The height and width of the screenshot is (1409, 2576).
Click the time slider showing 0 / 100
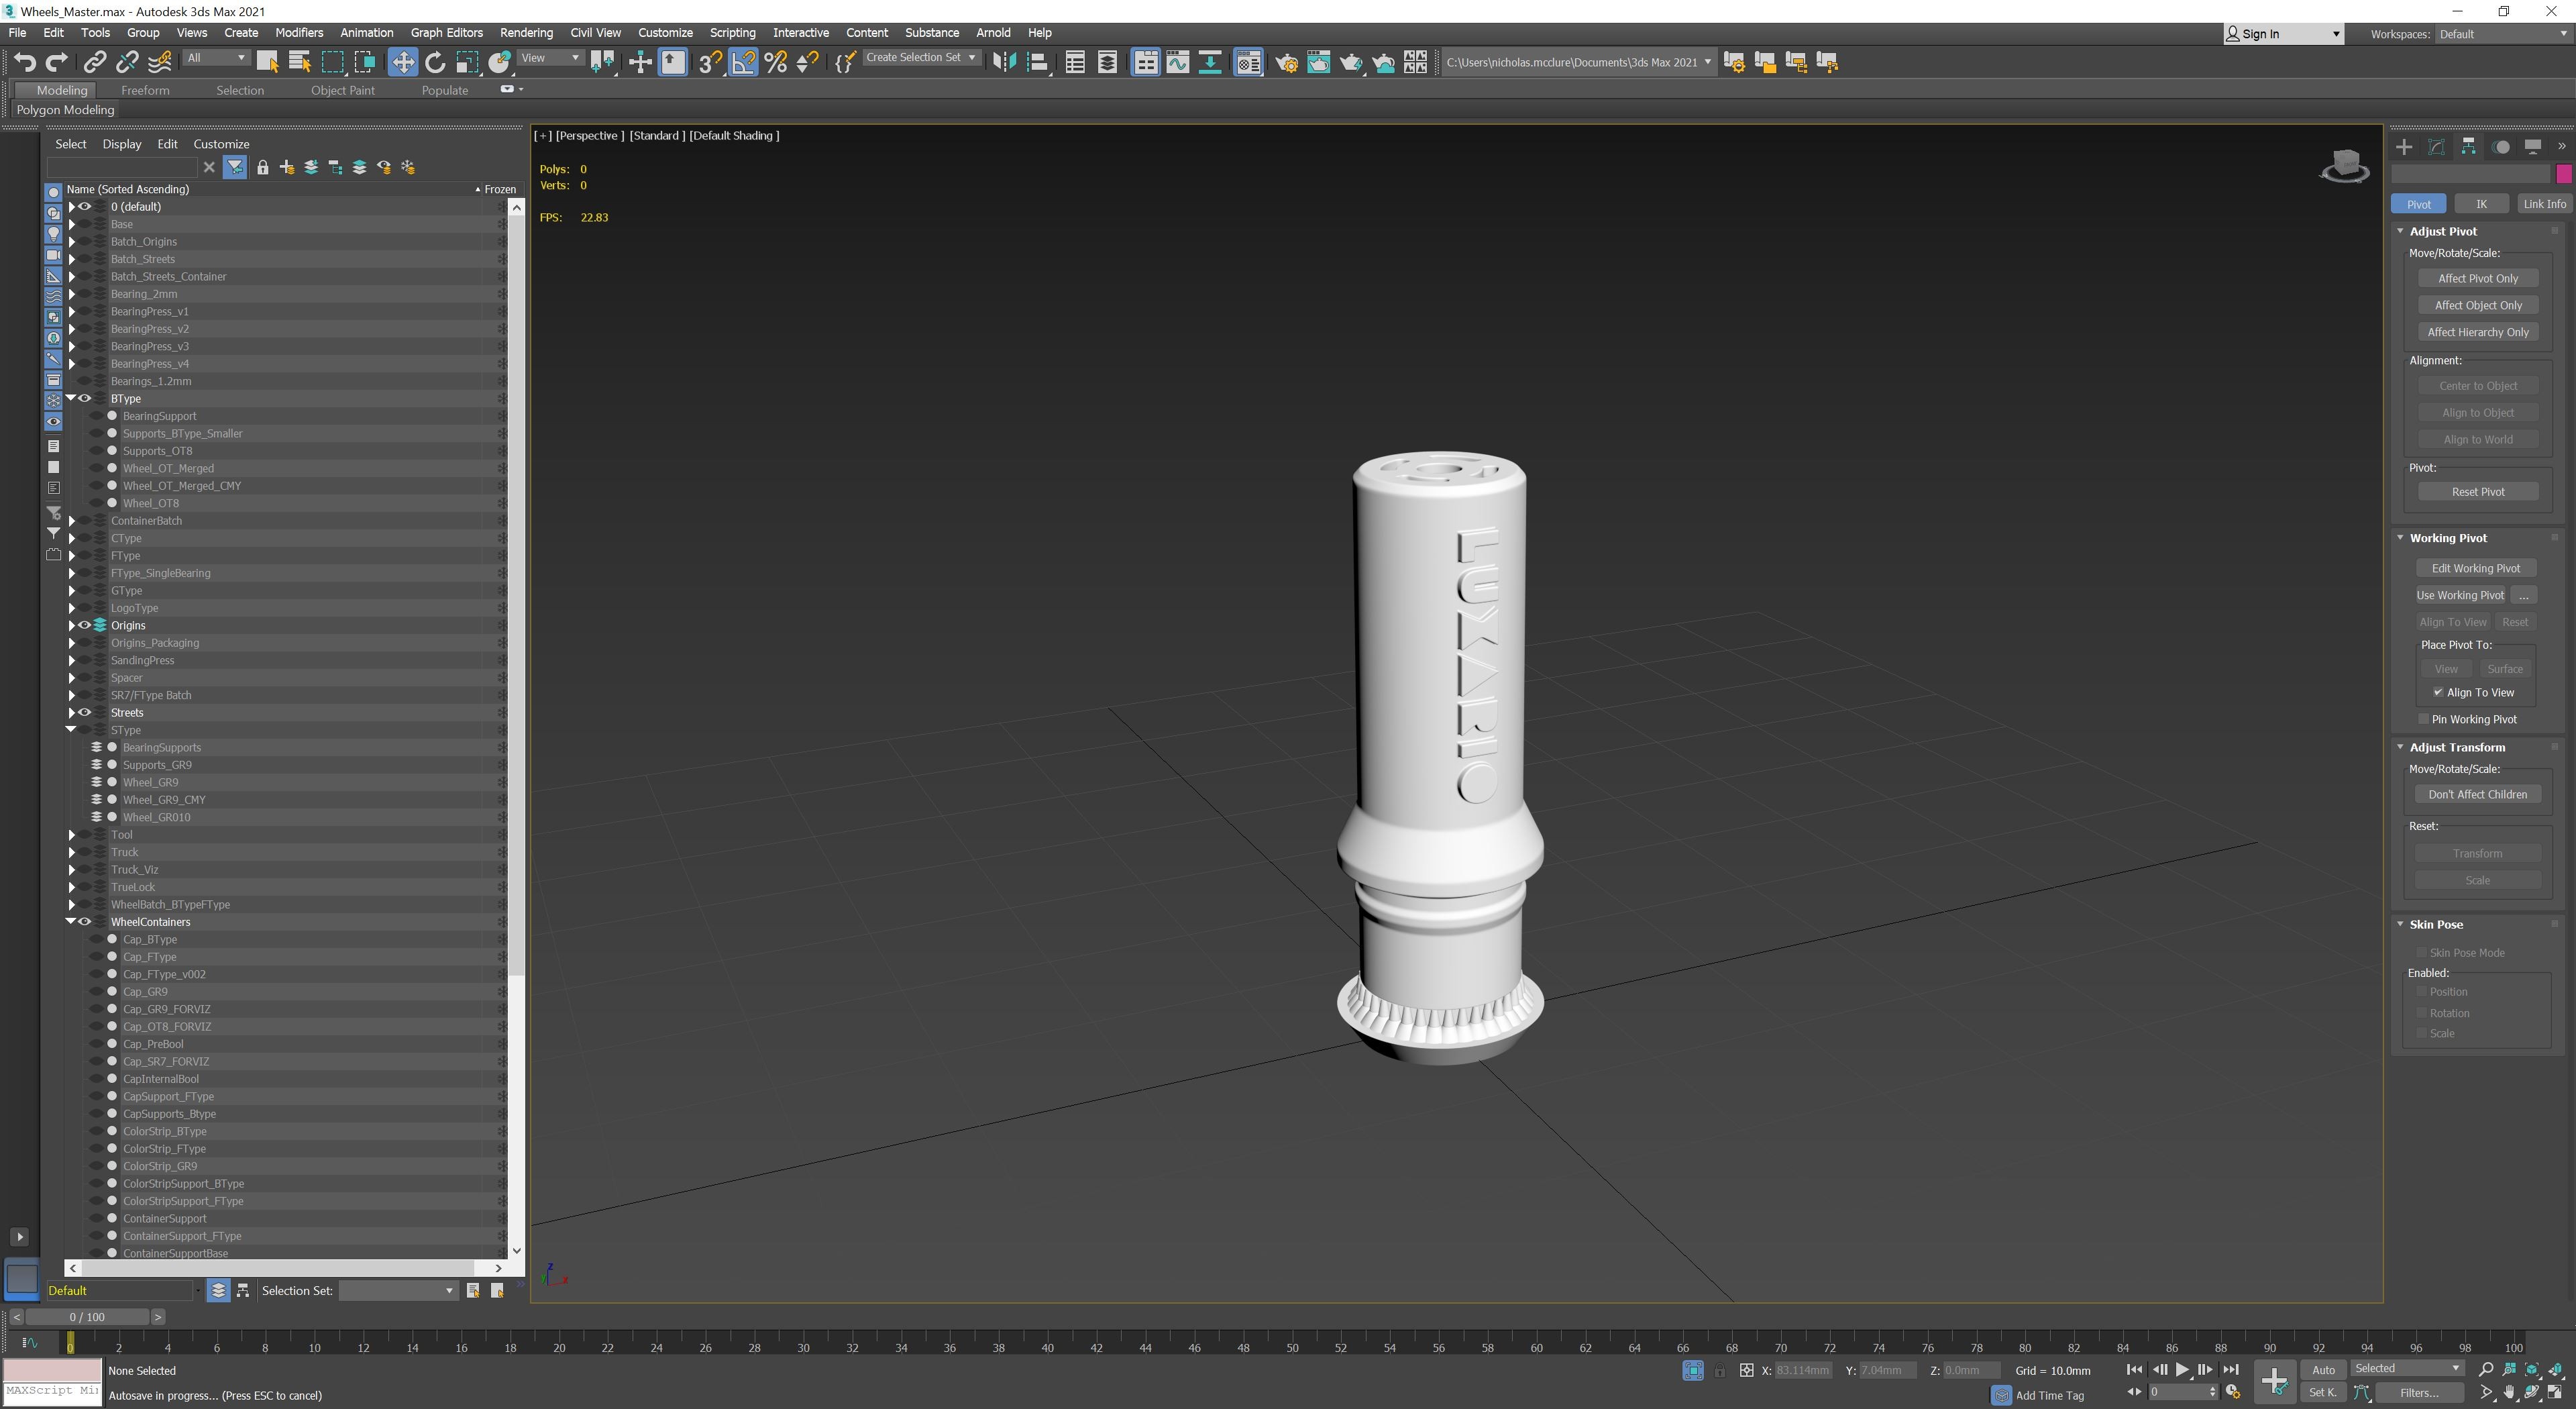87,1317
